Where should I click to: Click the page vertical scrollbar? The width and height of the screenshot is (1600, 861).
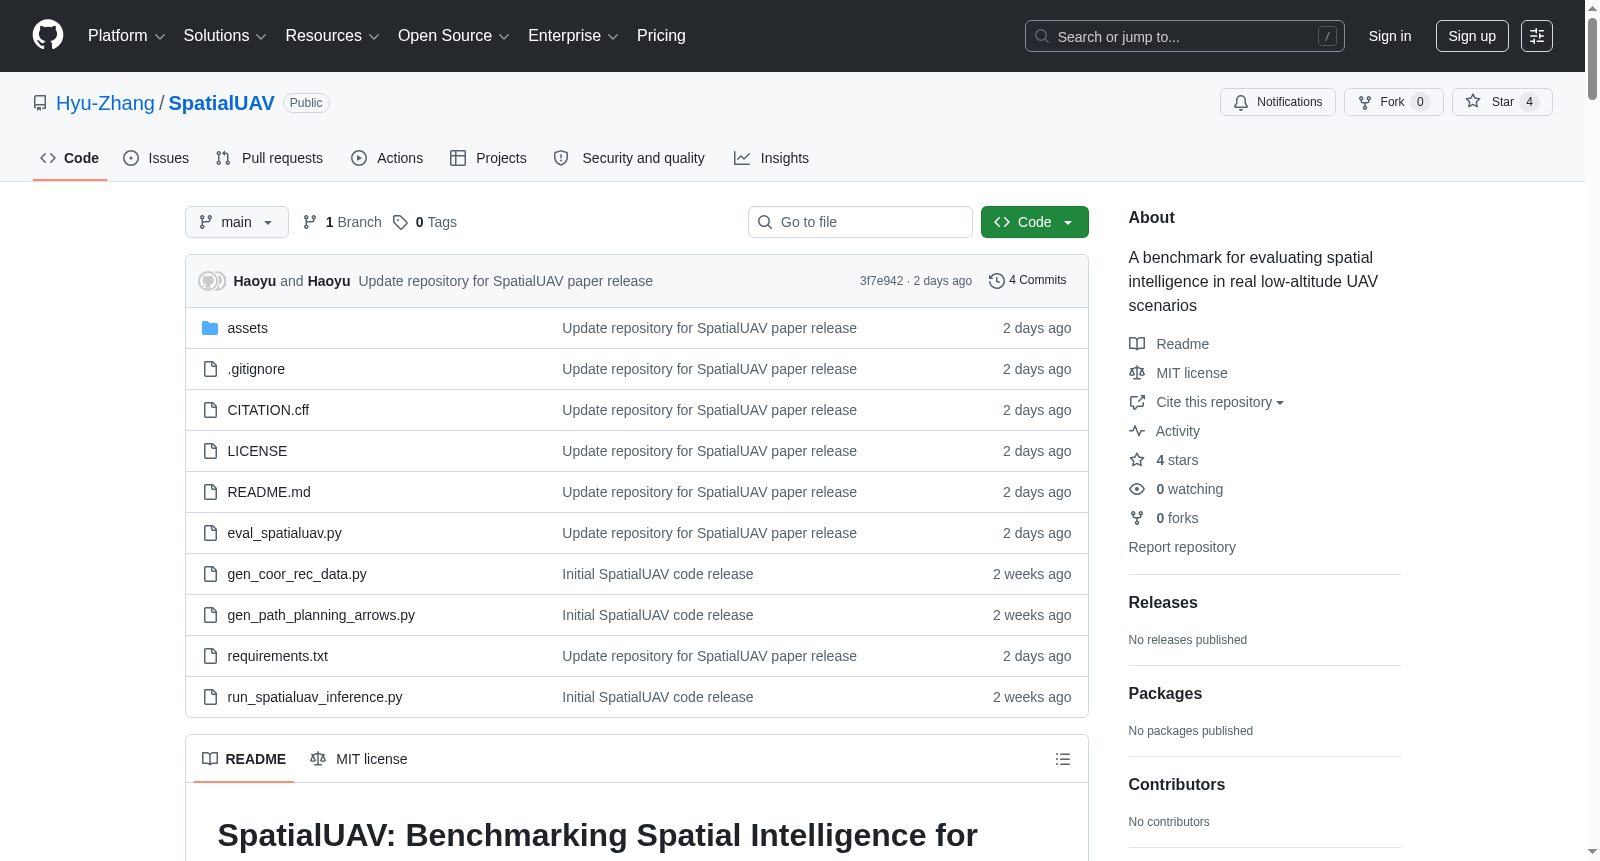(x=1592, y=430)
